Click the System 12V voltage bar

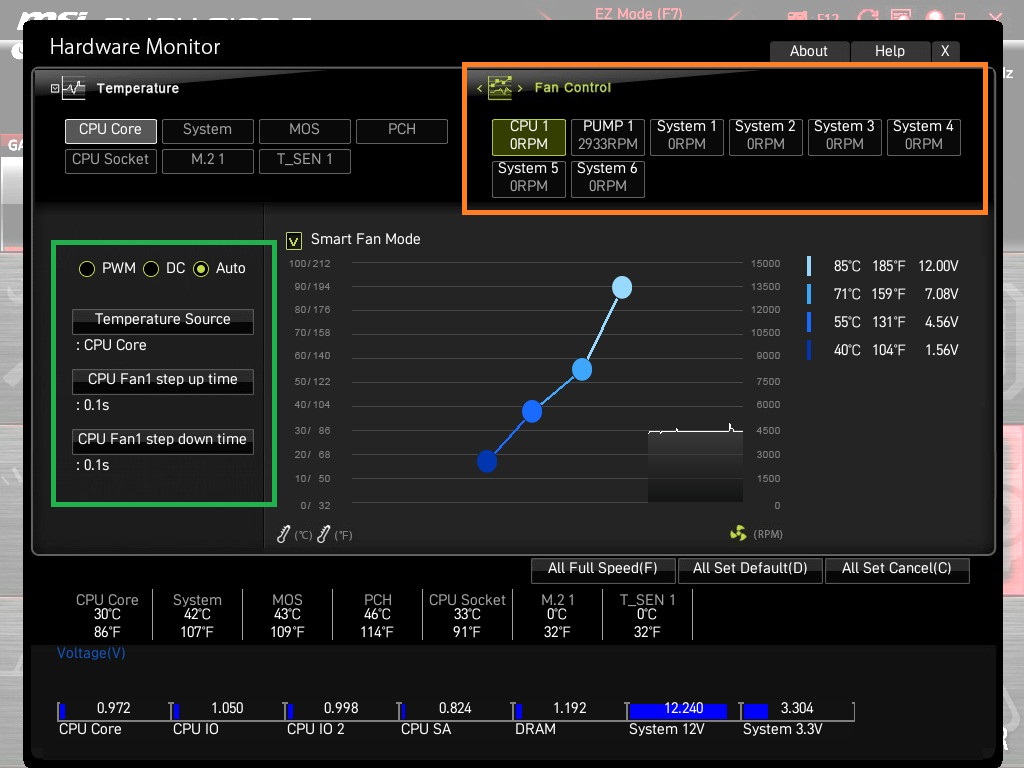coord(678,711)
